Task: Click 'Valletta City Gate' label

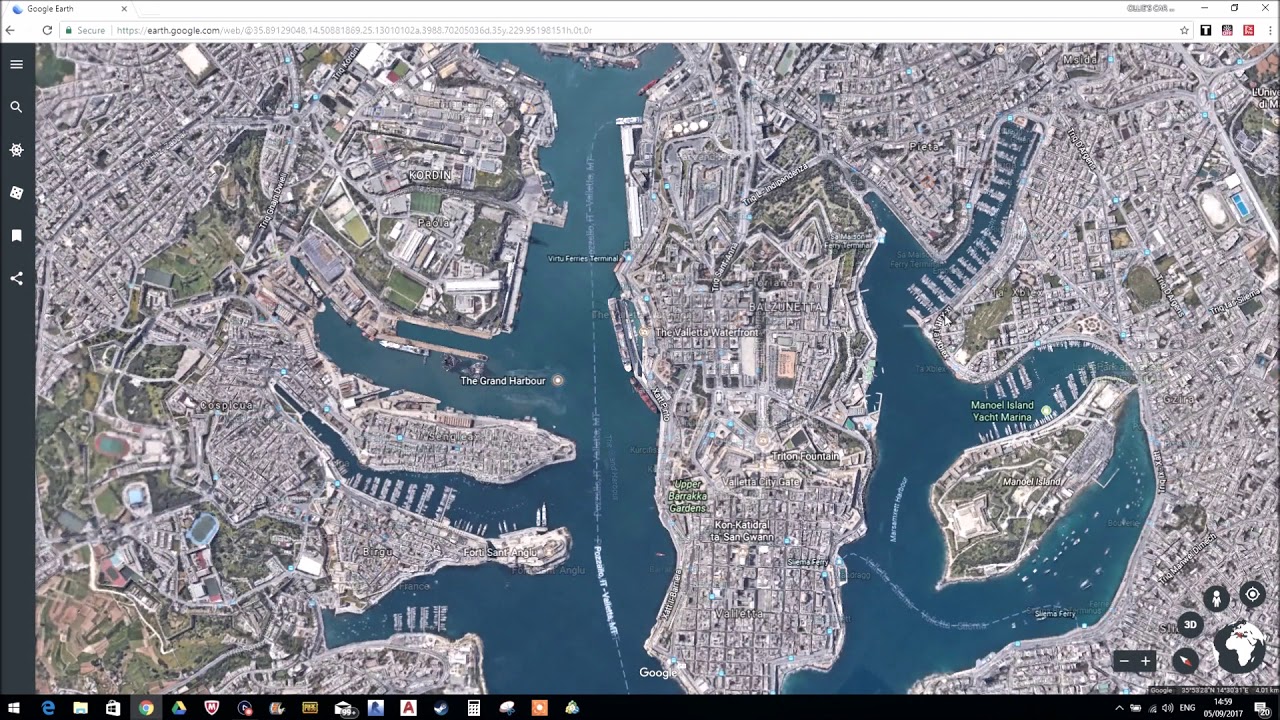Action: (761, 482)
